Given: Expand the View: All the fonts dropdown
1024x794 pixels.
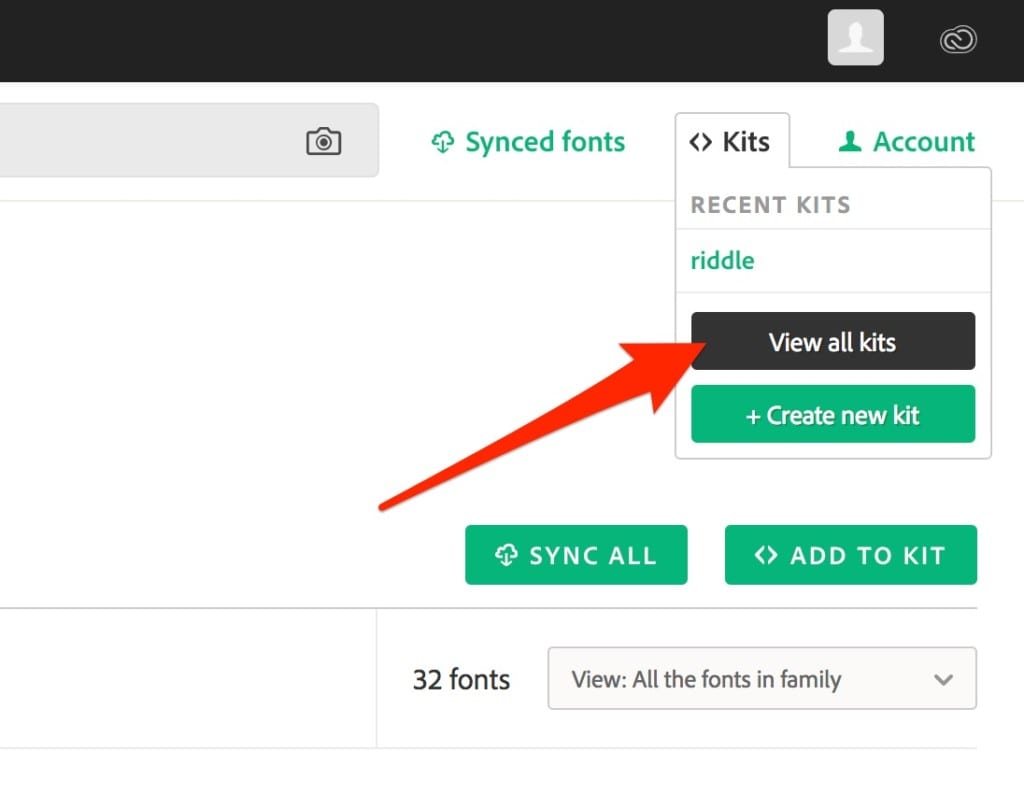Looking at the screenshot, I should click(762, 678).
